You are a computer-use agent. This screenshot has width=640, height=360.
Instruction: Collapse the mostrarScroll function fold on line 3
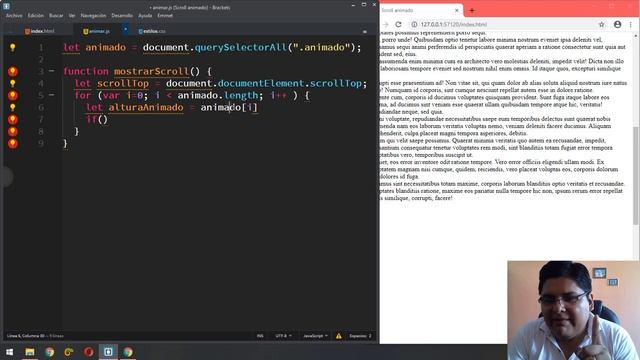(51, 71)
